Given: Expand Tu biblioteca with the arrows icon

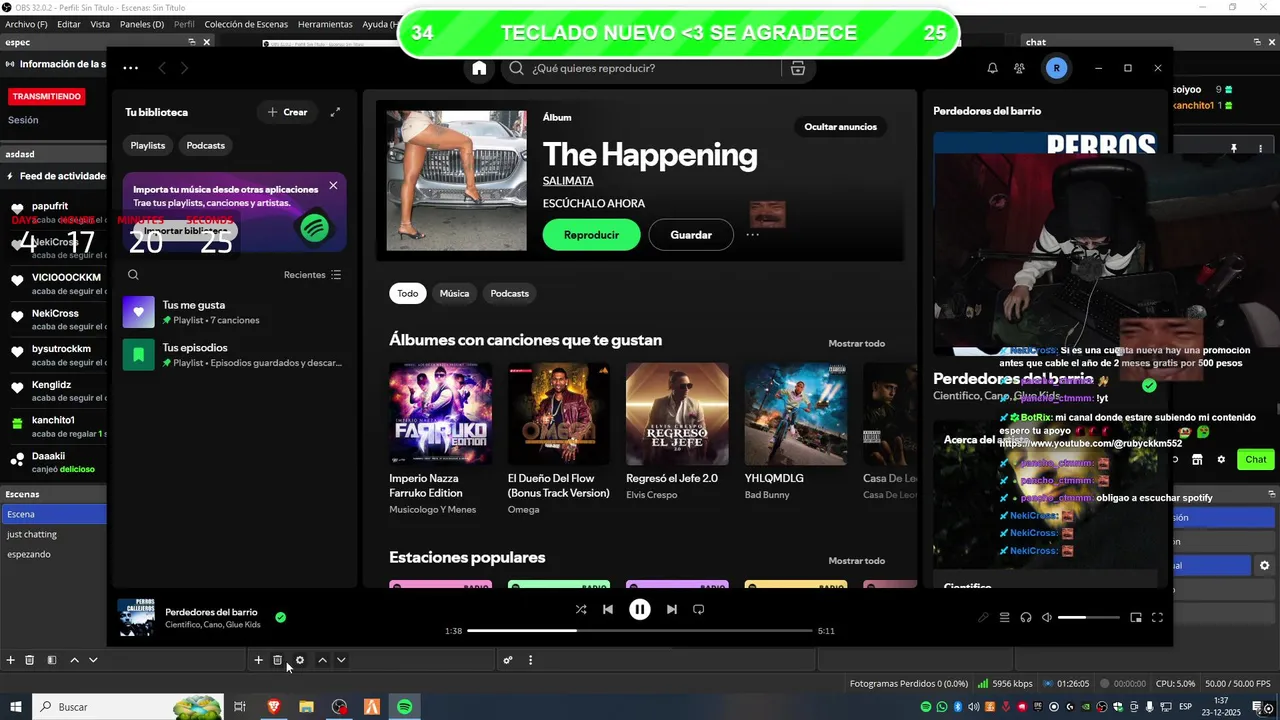Looking at the screenshot, I should [x=335, y=112].
